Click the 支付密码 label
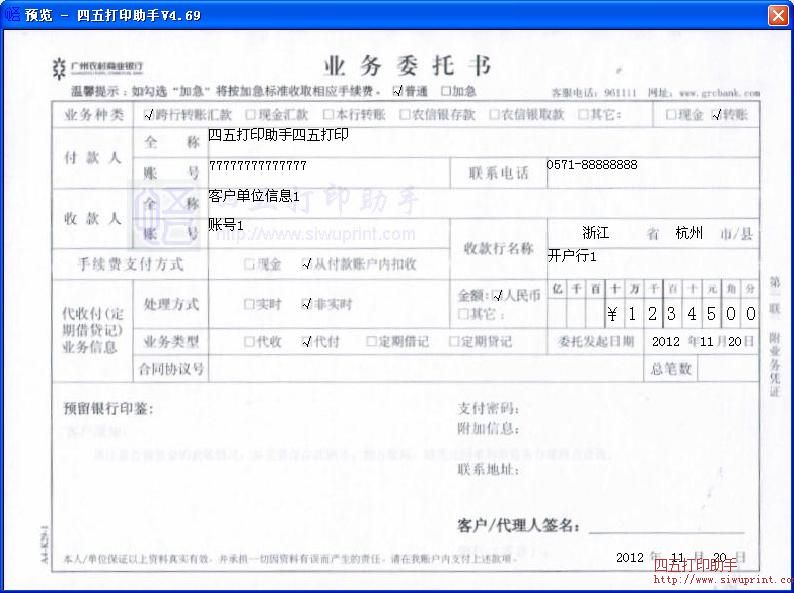 point(488,408)
